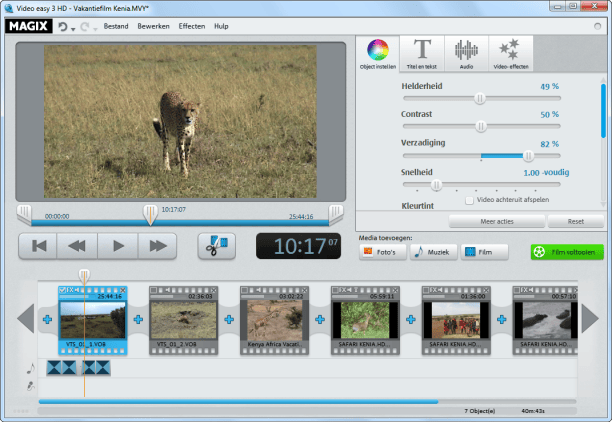Tick checkbox on the 00:57:10 clip
This screenshot has height=422, width=612.
[x=517, y=290]
